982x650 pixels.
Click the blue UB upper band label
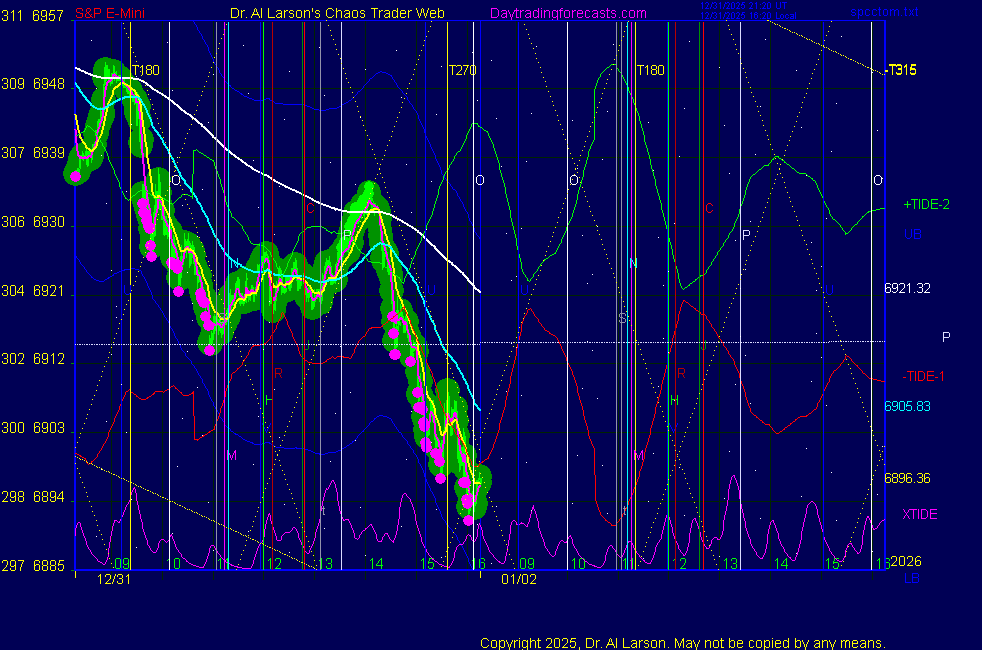tap(912, 234)
